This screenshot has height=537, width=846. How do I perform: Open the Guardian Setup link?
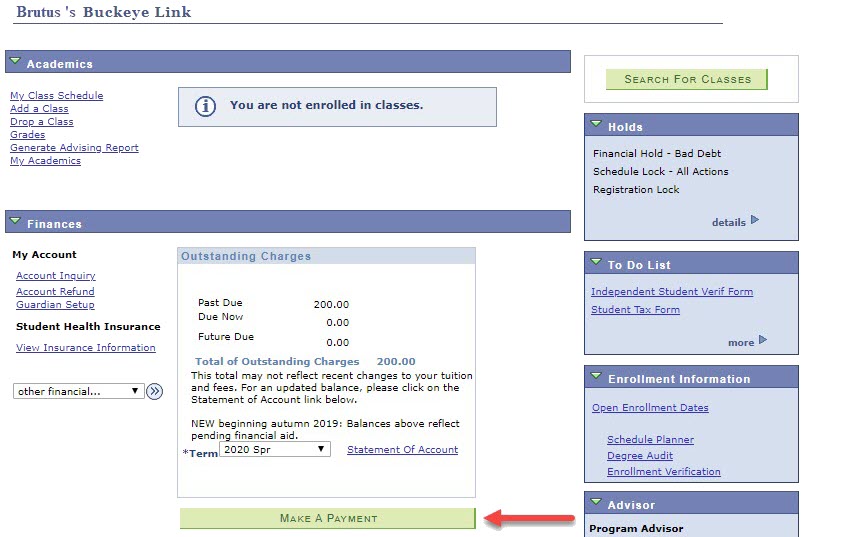point(55,304)
